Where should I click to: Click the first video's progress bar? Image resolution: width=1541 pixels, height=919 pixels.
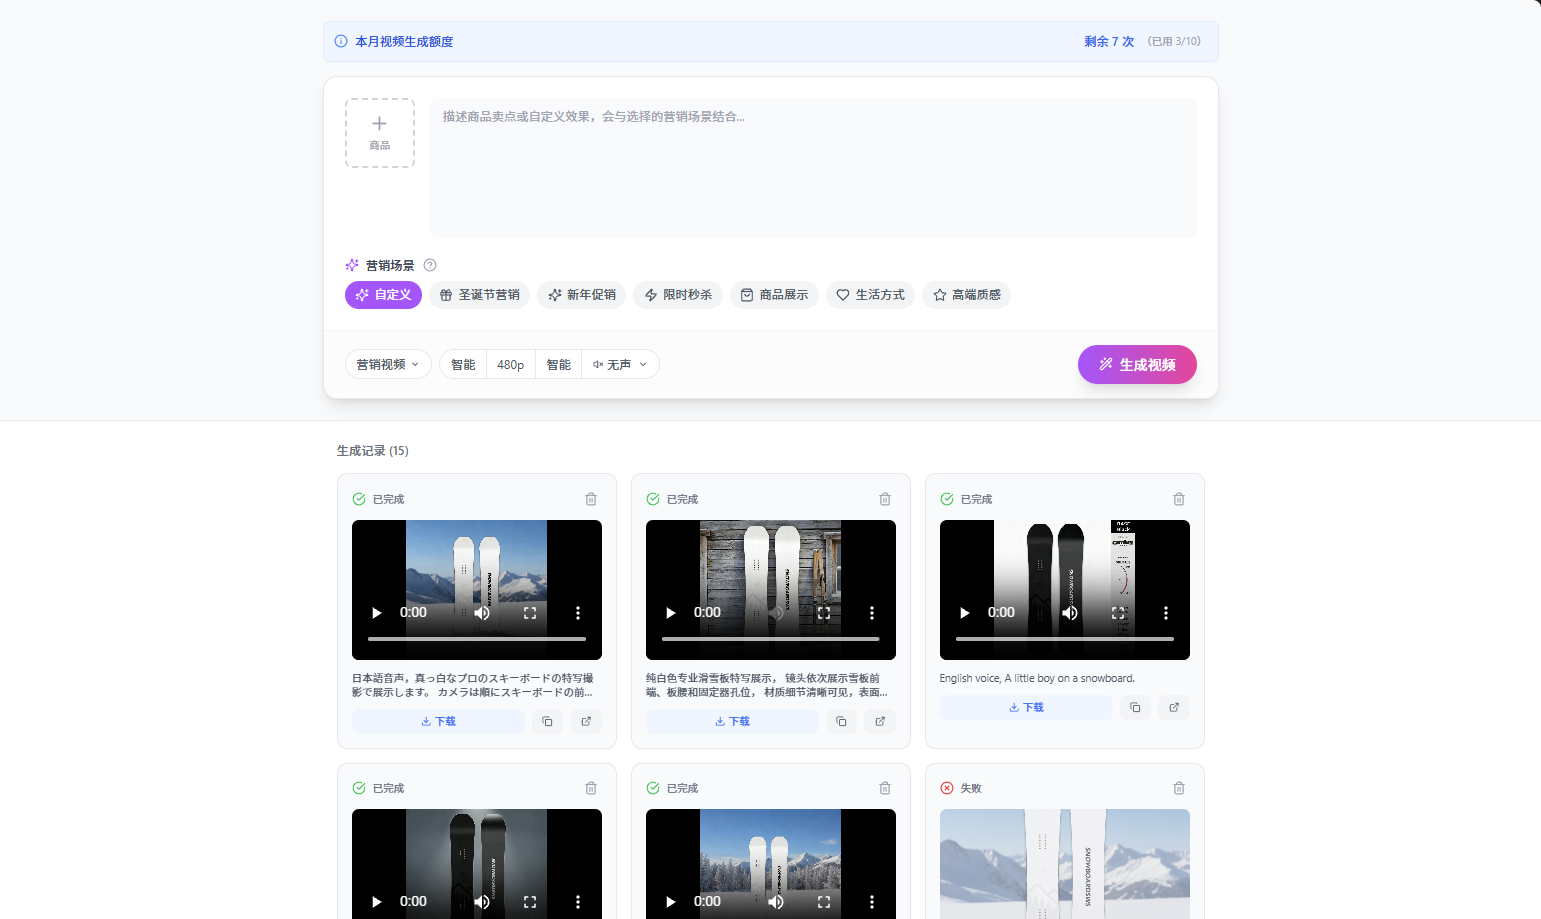click(x=476, y=638)
